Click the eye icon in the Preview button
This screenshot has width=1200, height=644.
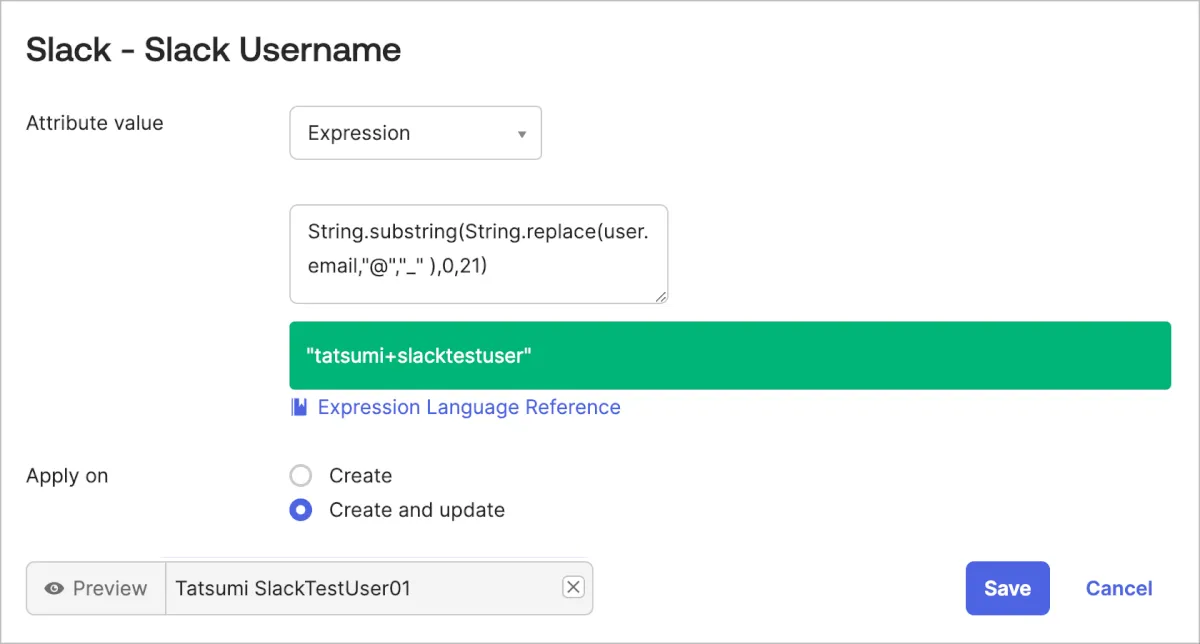55,588
